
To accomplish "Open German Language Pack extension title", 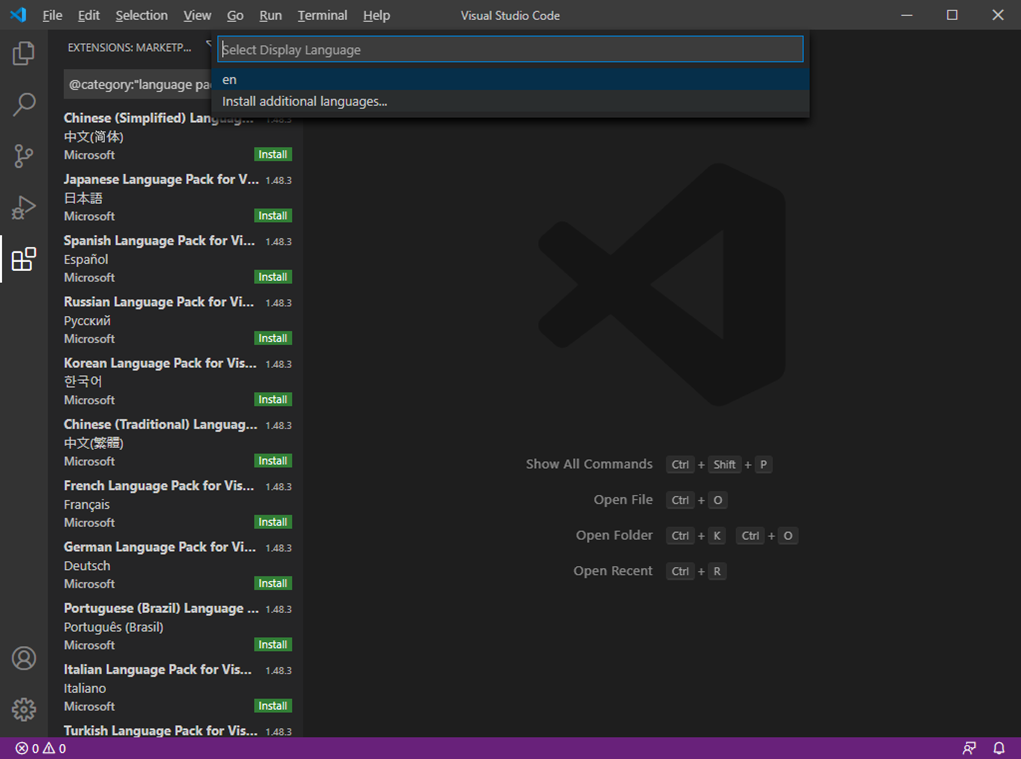I will click(160, 547).
